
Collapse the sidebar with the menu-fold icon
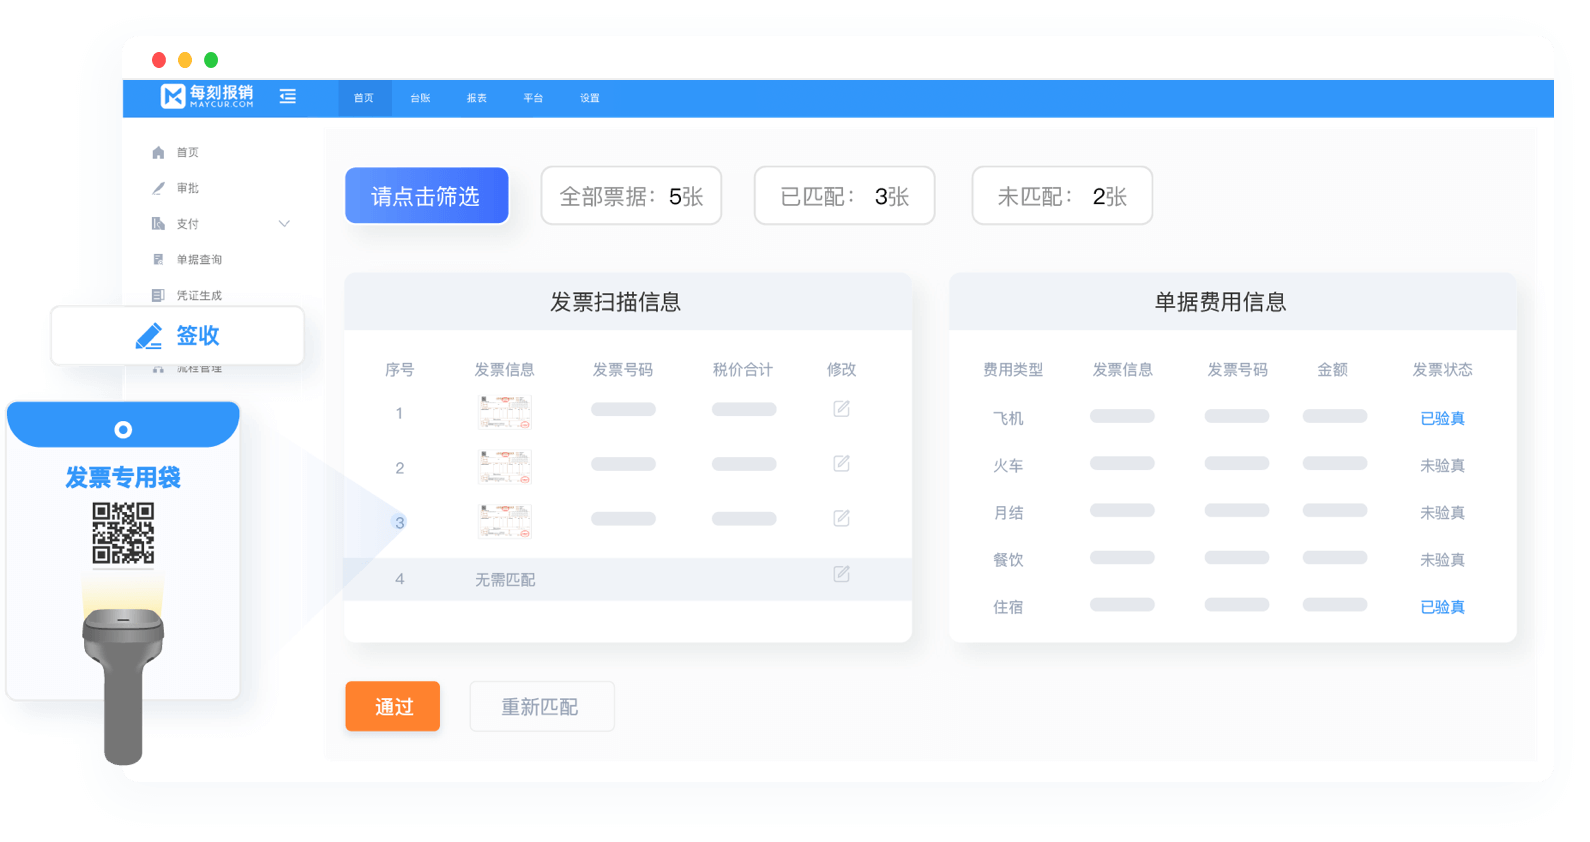pyautogui.click(x=288, y=97)
